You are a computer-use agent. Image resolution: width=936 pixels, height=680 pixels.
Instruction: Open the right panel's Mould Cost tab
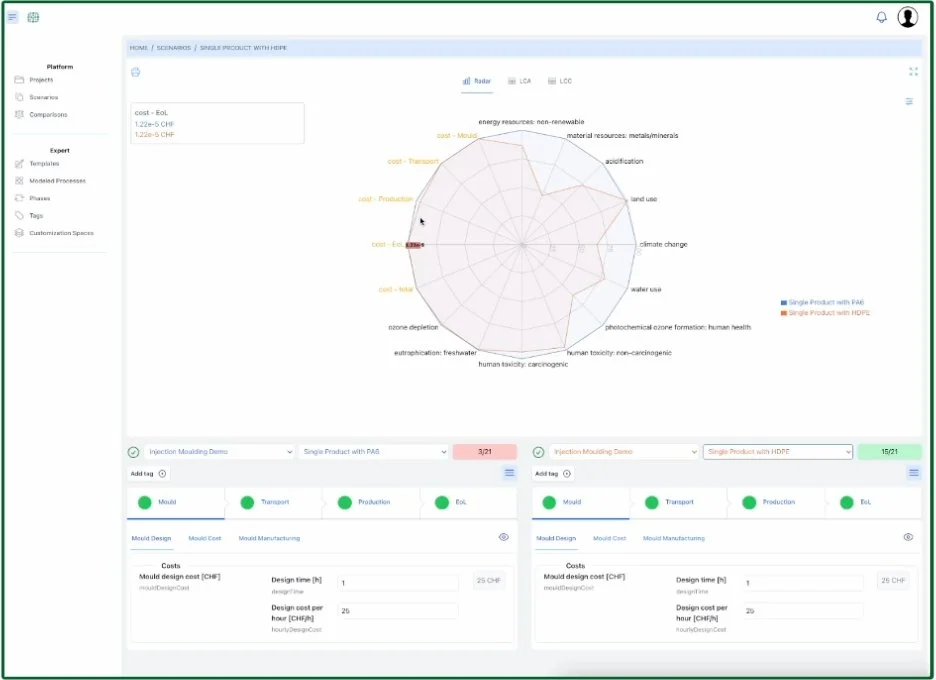click(x=609, y=539)
